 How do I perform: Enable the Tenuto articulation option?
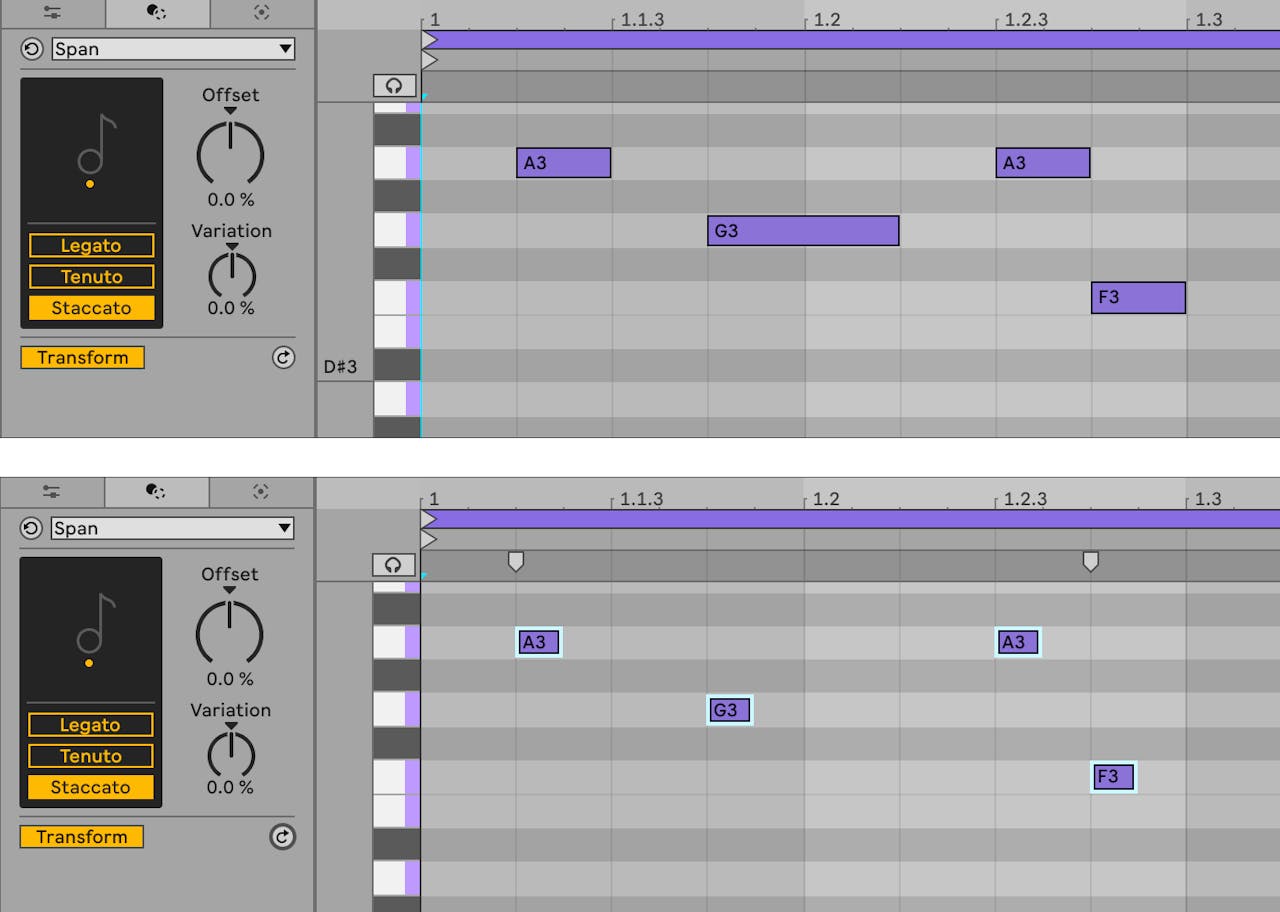91,276
